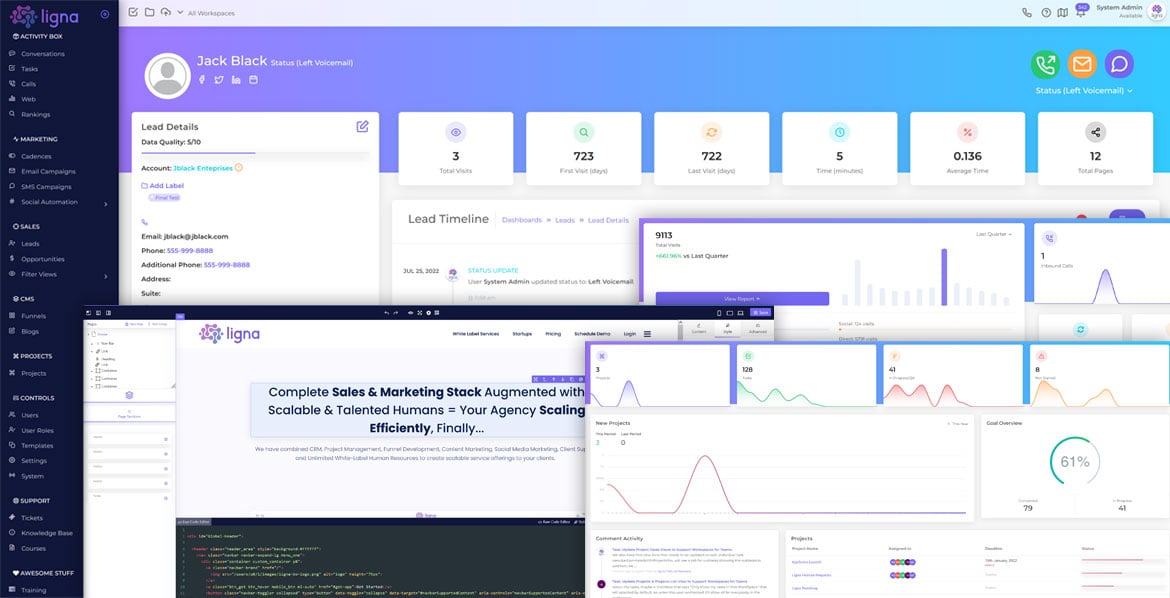This screenshot has height=598, width=1170.
Task: Open the tasks checklist icon in the top bar
Action: click(133, 12)
